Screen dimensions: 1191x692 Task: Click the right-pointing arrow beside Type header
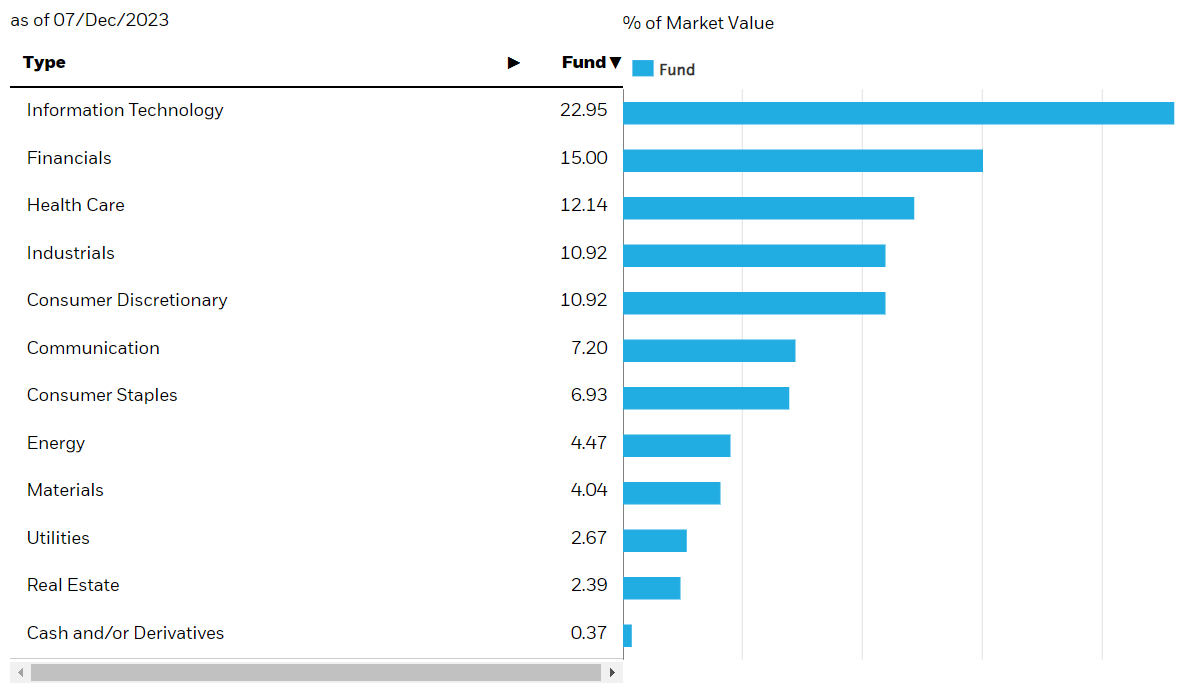pos(514,63)
